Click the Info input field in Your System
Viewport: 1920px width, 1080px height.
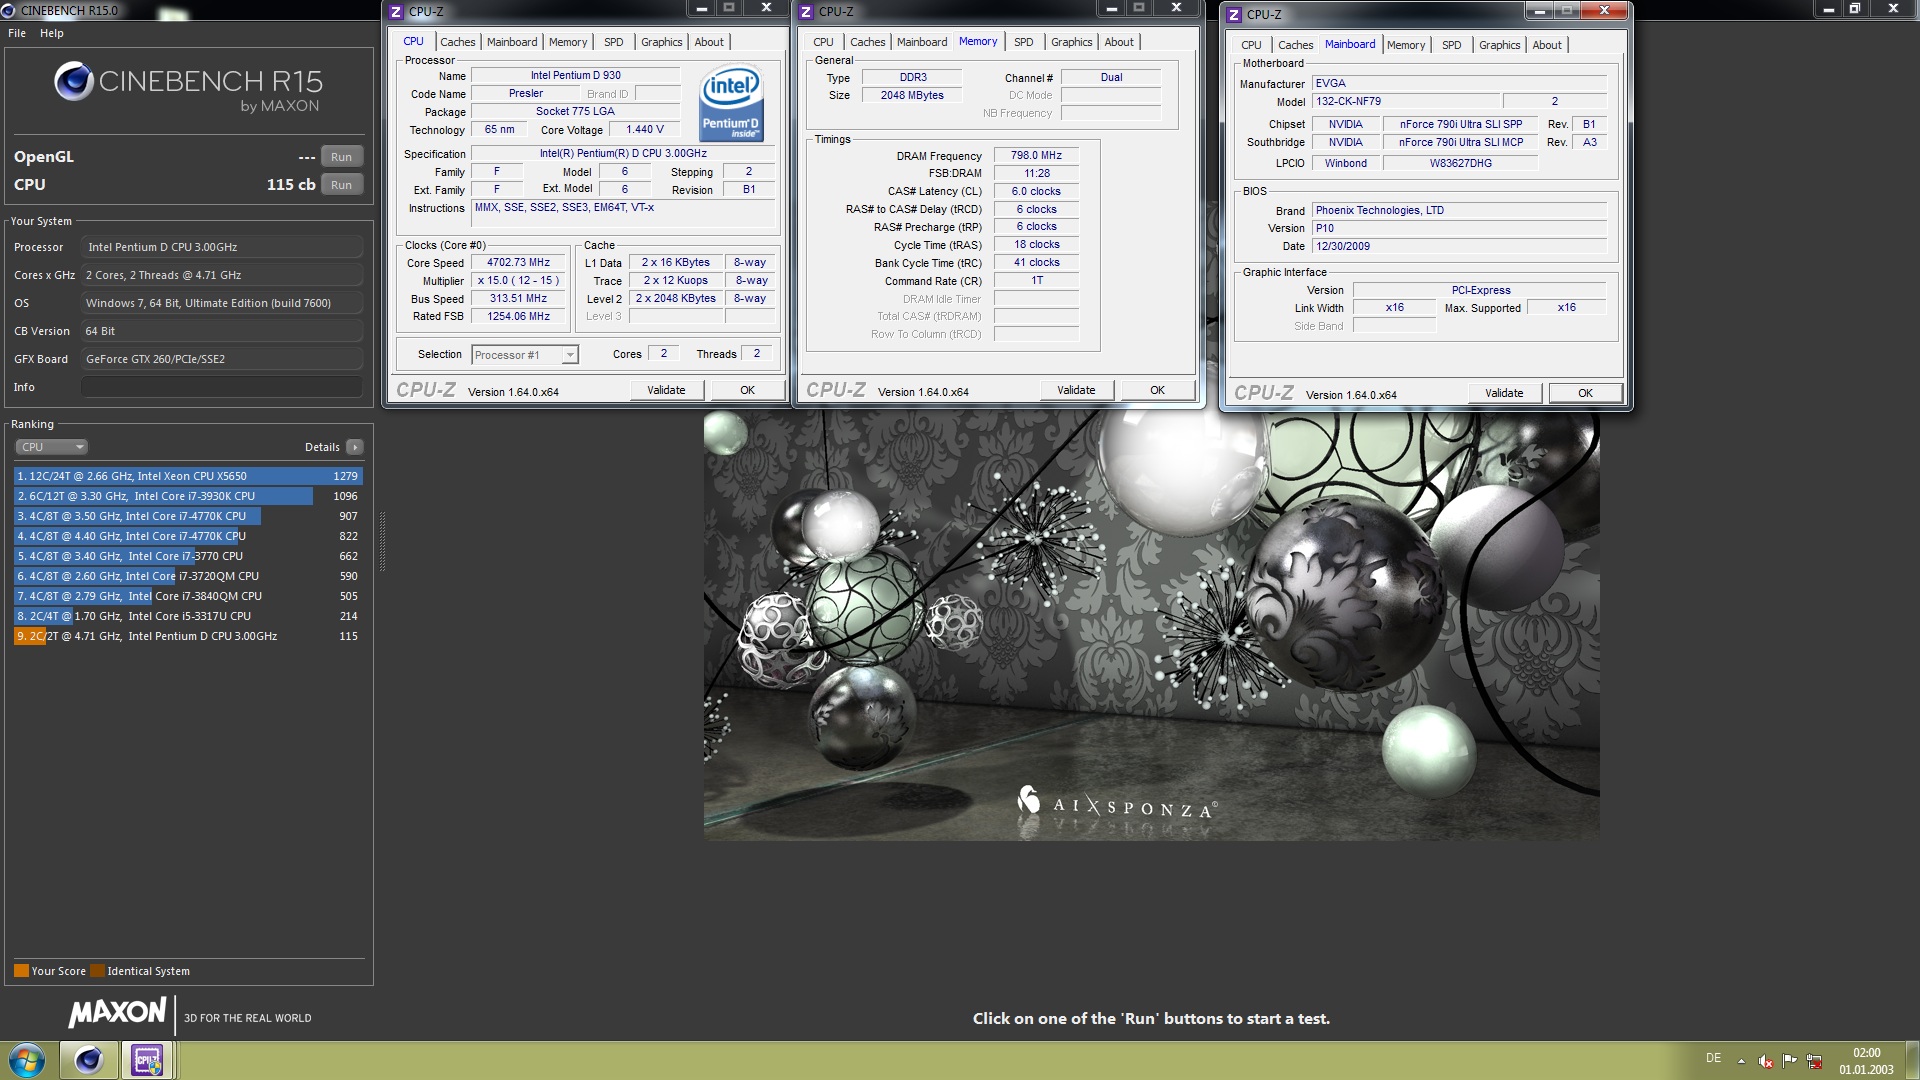coord(222,387)
